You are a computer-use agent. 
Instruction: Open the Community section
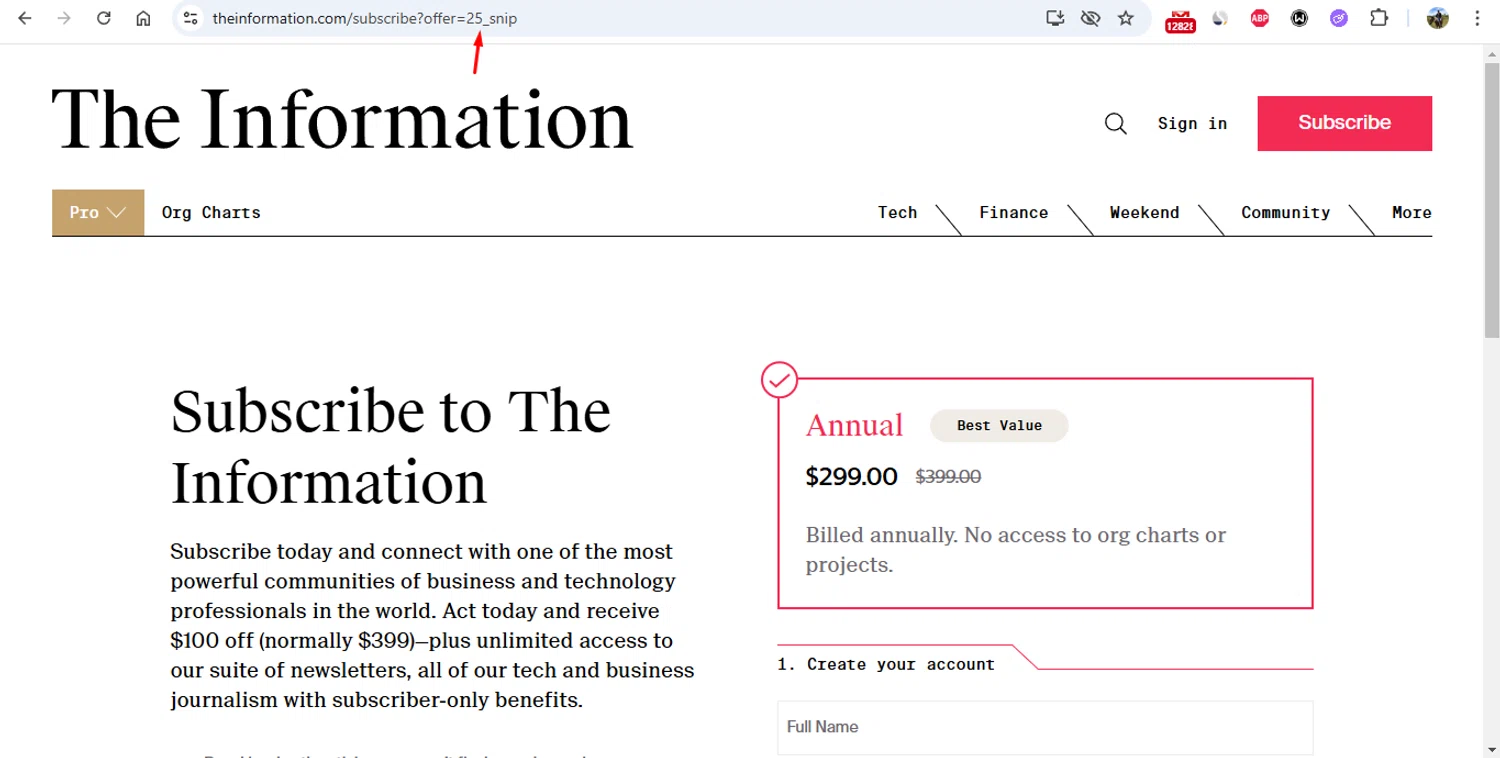tap(1285, 213)
